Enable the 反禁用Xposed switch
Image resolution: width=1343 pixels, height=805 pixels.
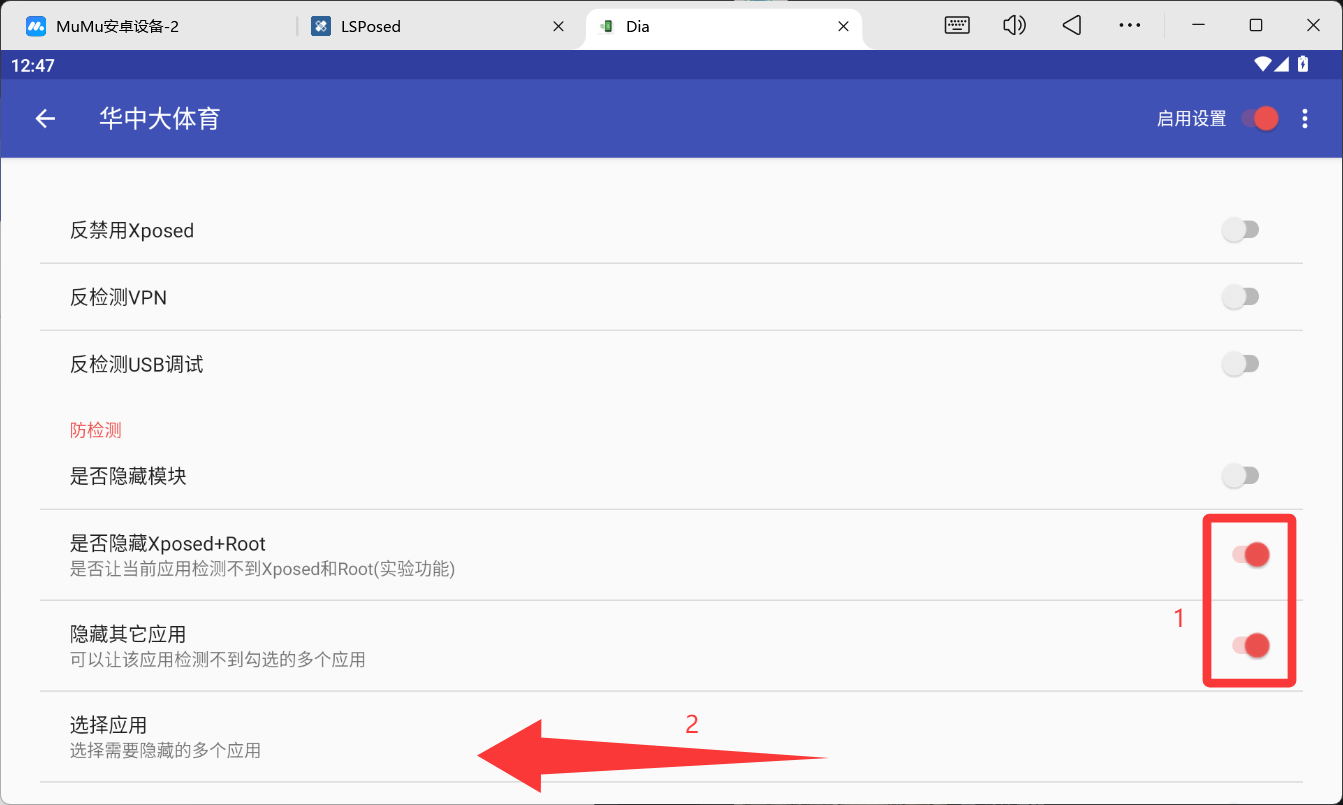[x=1240, y=231]
